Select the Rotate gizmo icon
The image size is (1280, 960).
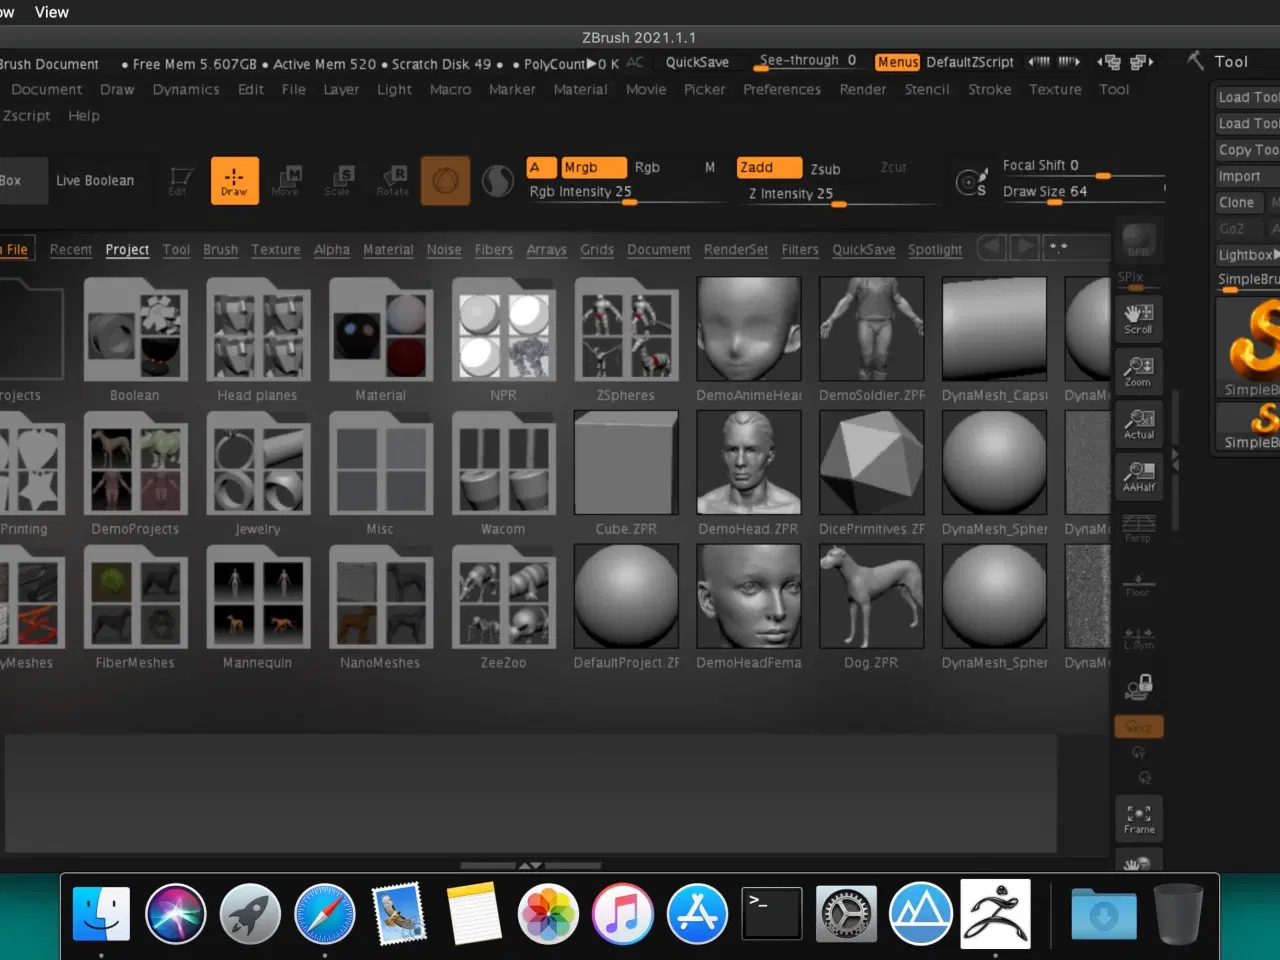tap(393, 180)
